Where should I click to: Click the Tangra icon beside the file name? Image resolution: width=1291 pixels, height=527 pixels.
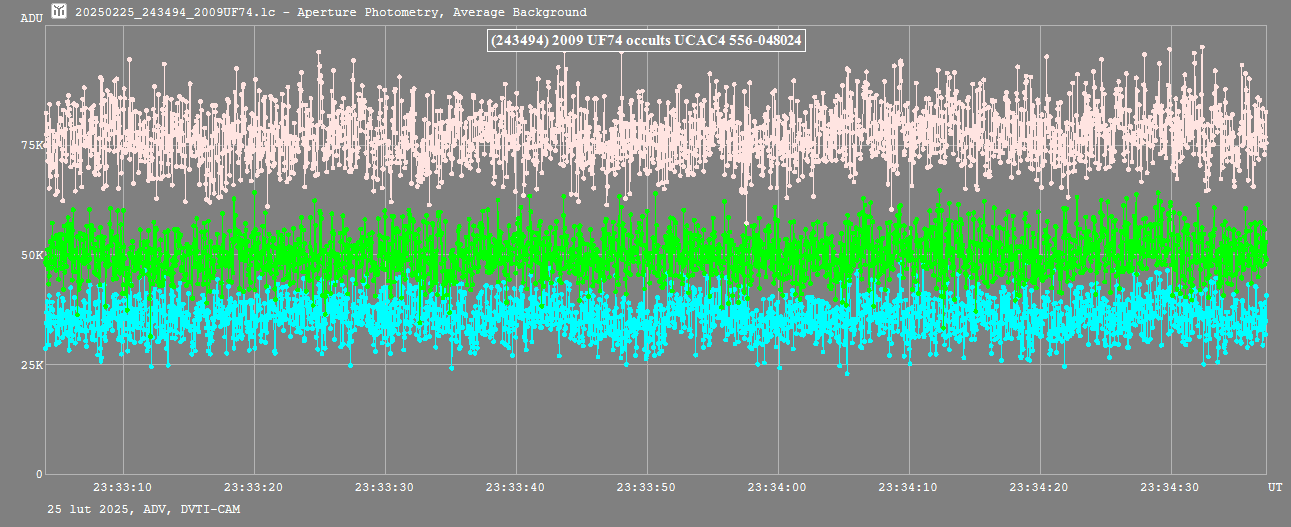[x=58, y=11]
